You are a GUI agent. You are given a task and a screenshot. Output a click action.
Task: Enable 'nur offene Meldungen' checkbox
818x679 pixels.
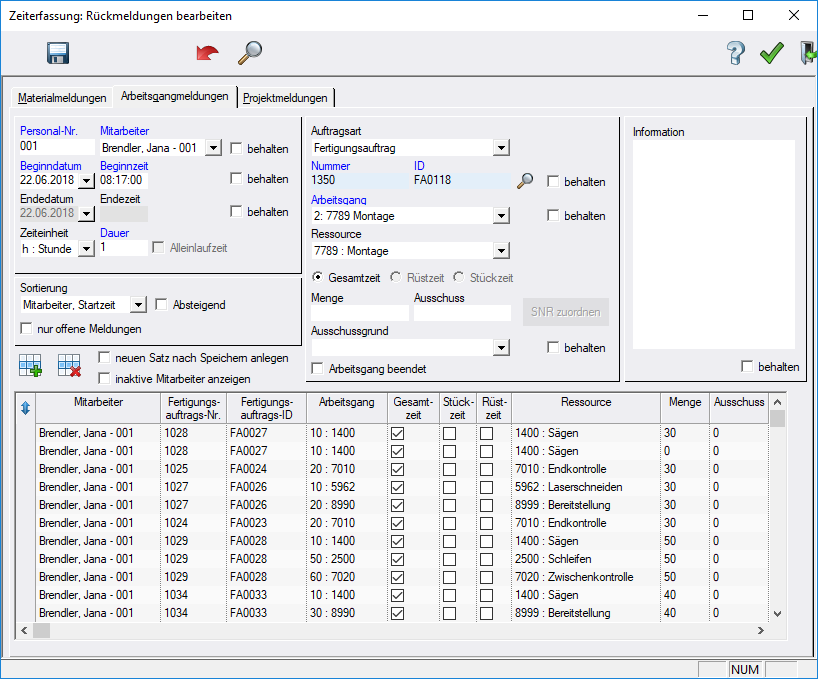click(x=27, y=329)
